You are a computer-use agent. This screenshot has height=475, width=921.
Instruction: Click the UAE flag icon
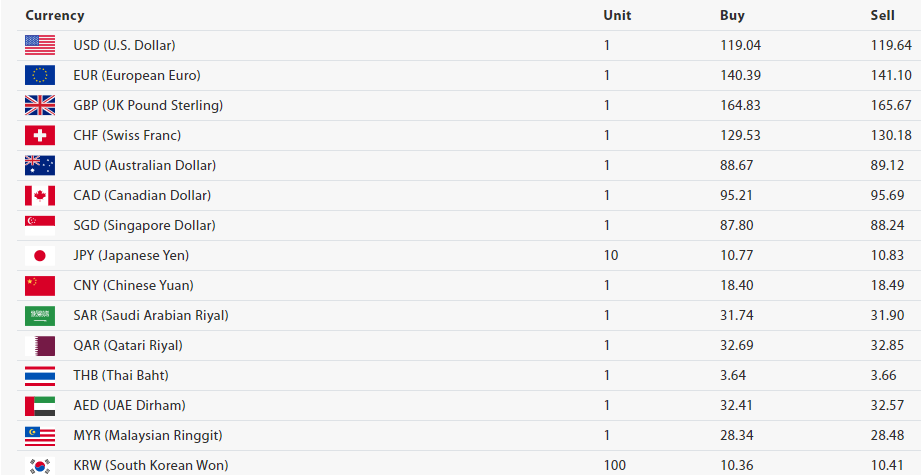(x=40, y=405)
